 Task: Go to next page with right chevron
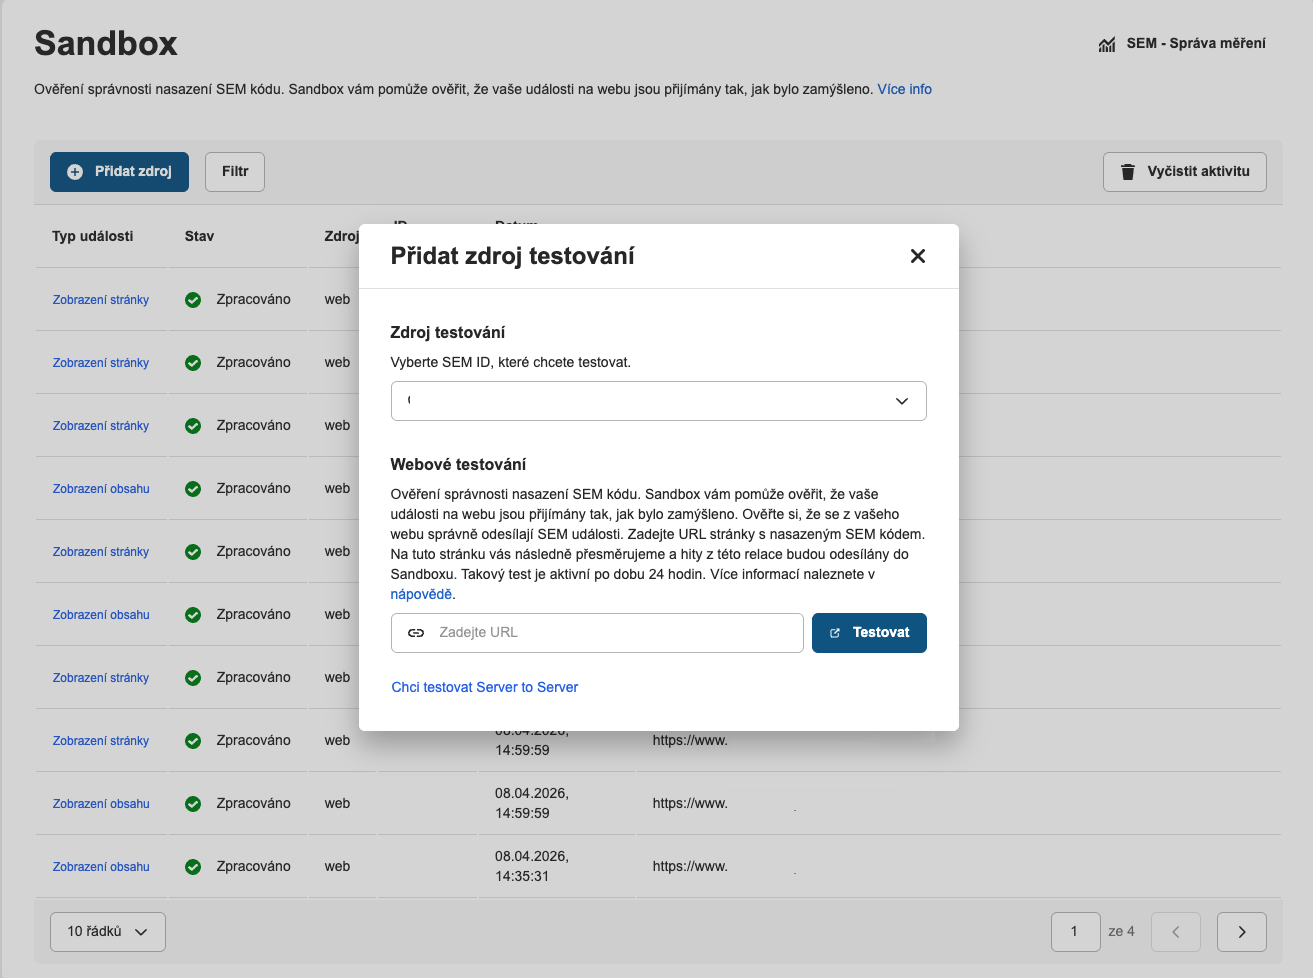point(1241,932)
